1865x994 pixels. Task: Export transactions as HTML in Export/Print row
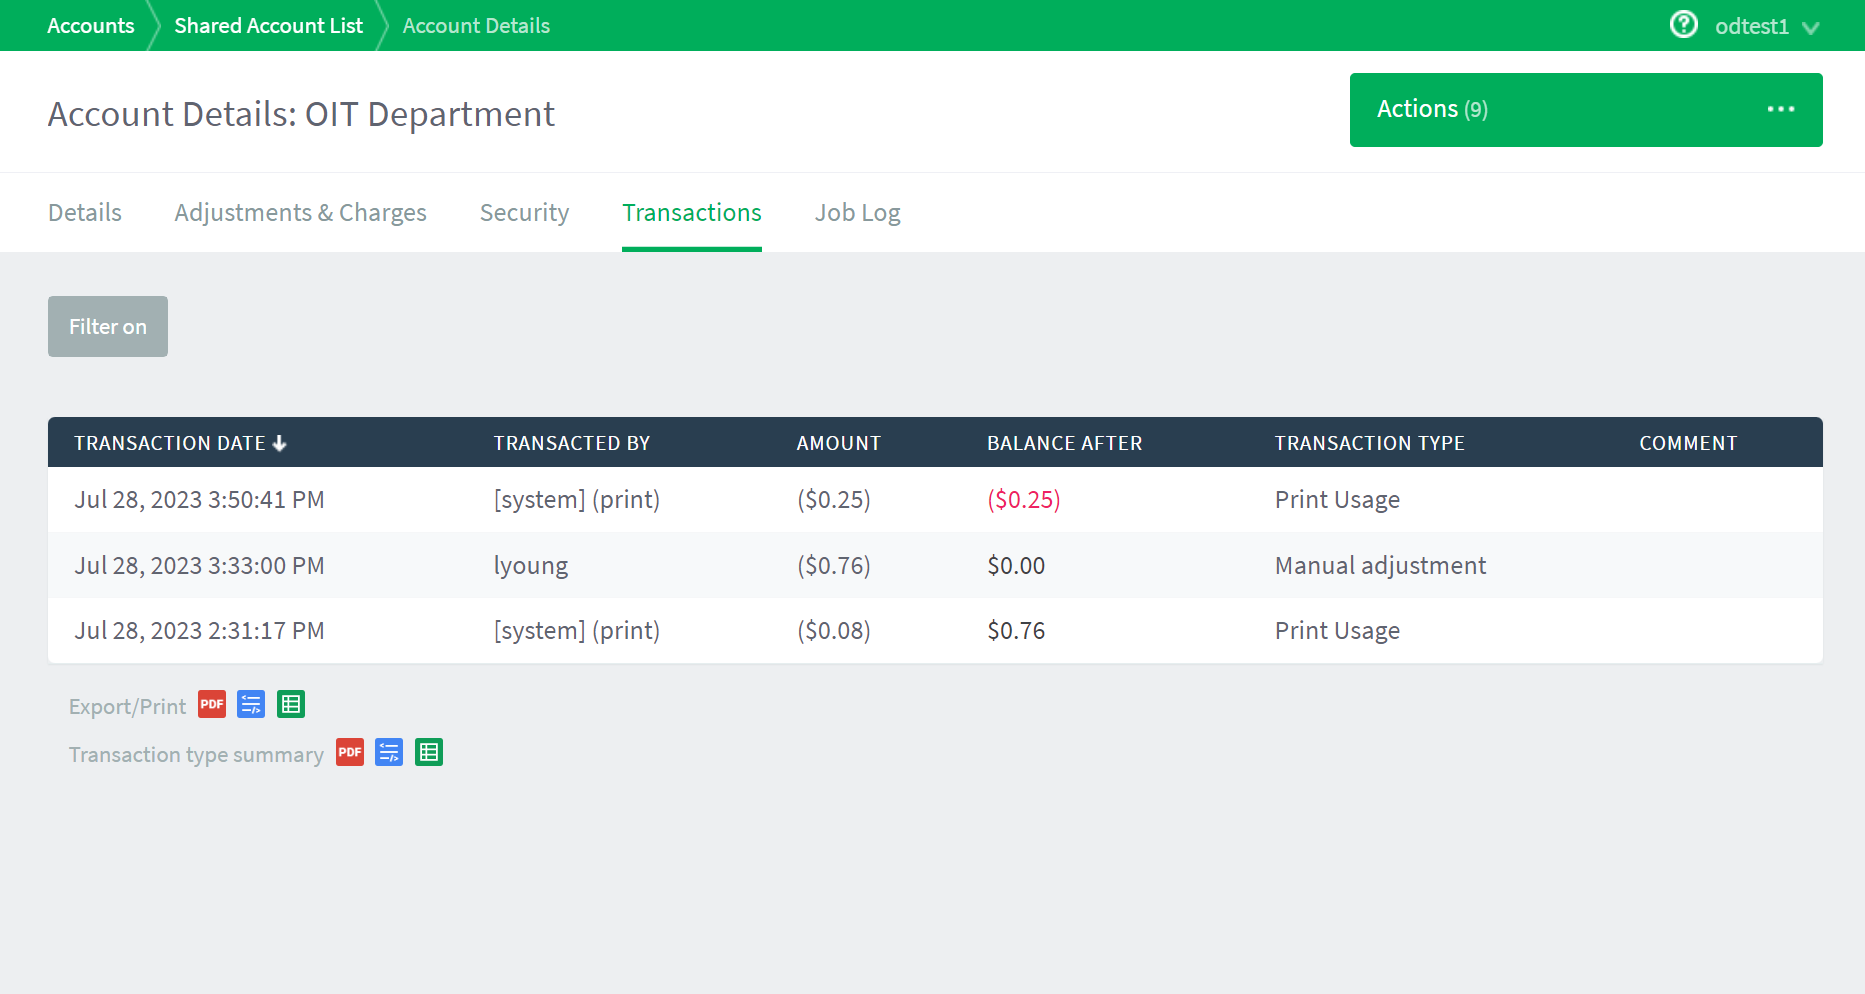click(251, 705)
